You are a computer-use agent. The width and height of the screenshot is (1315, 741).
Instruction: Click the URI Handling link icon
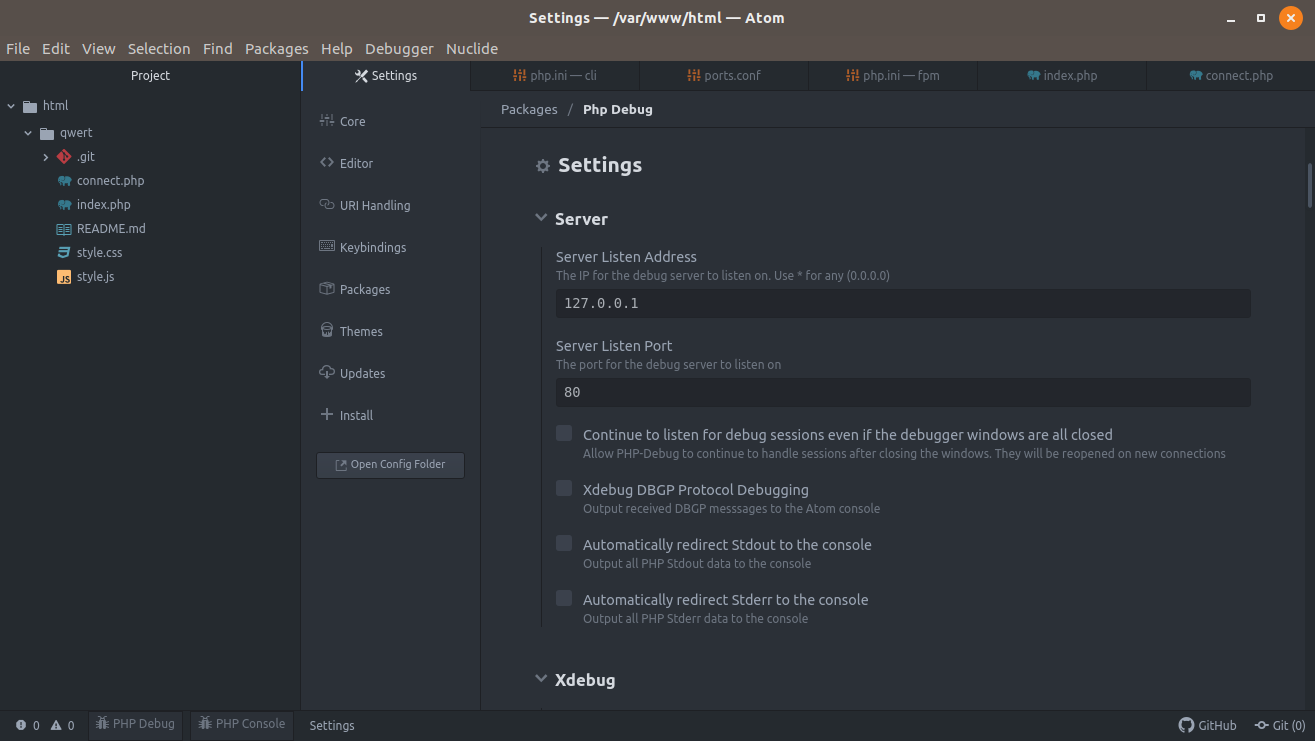click(327, 205)
